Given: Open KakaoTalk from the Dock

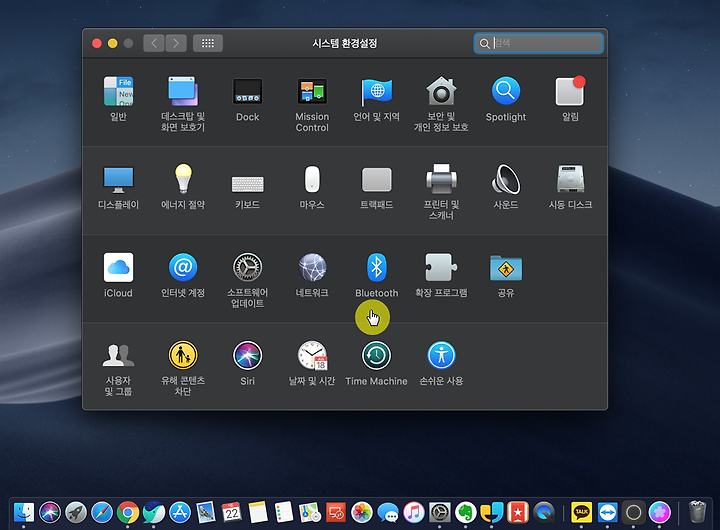Looking at the screenshot, I should (x=581, y=512).
